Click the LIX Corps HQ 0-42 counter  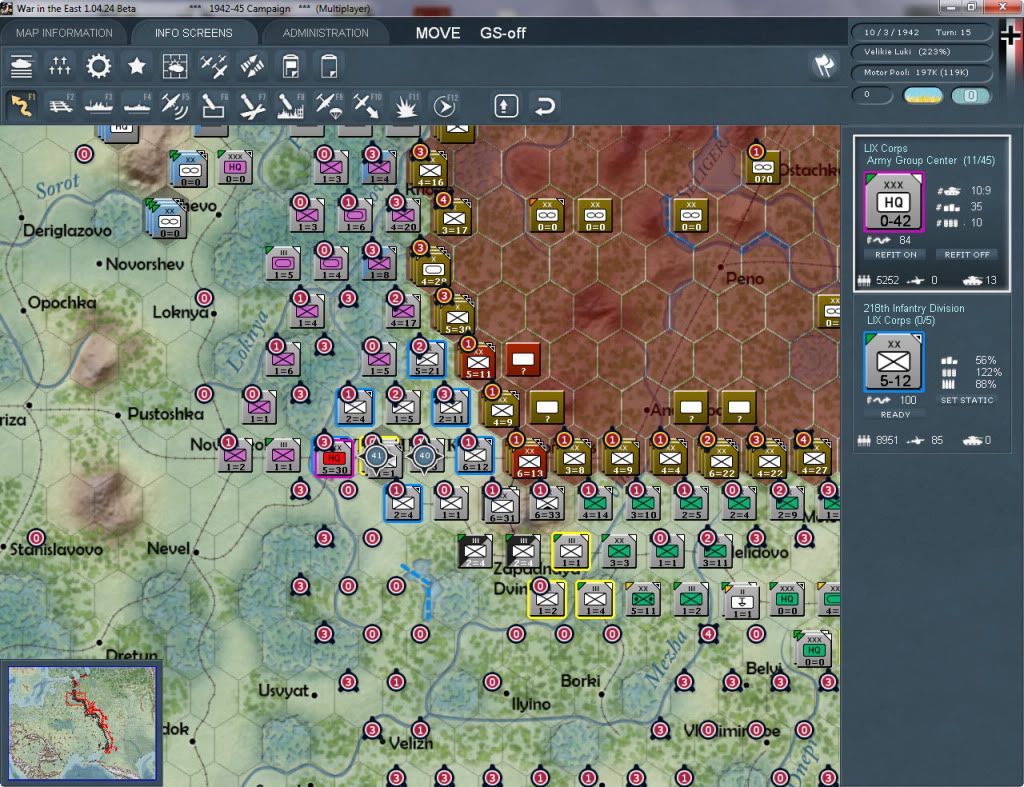click(893, 202)
